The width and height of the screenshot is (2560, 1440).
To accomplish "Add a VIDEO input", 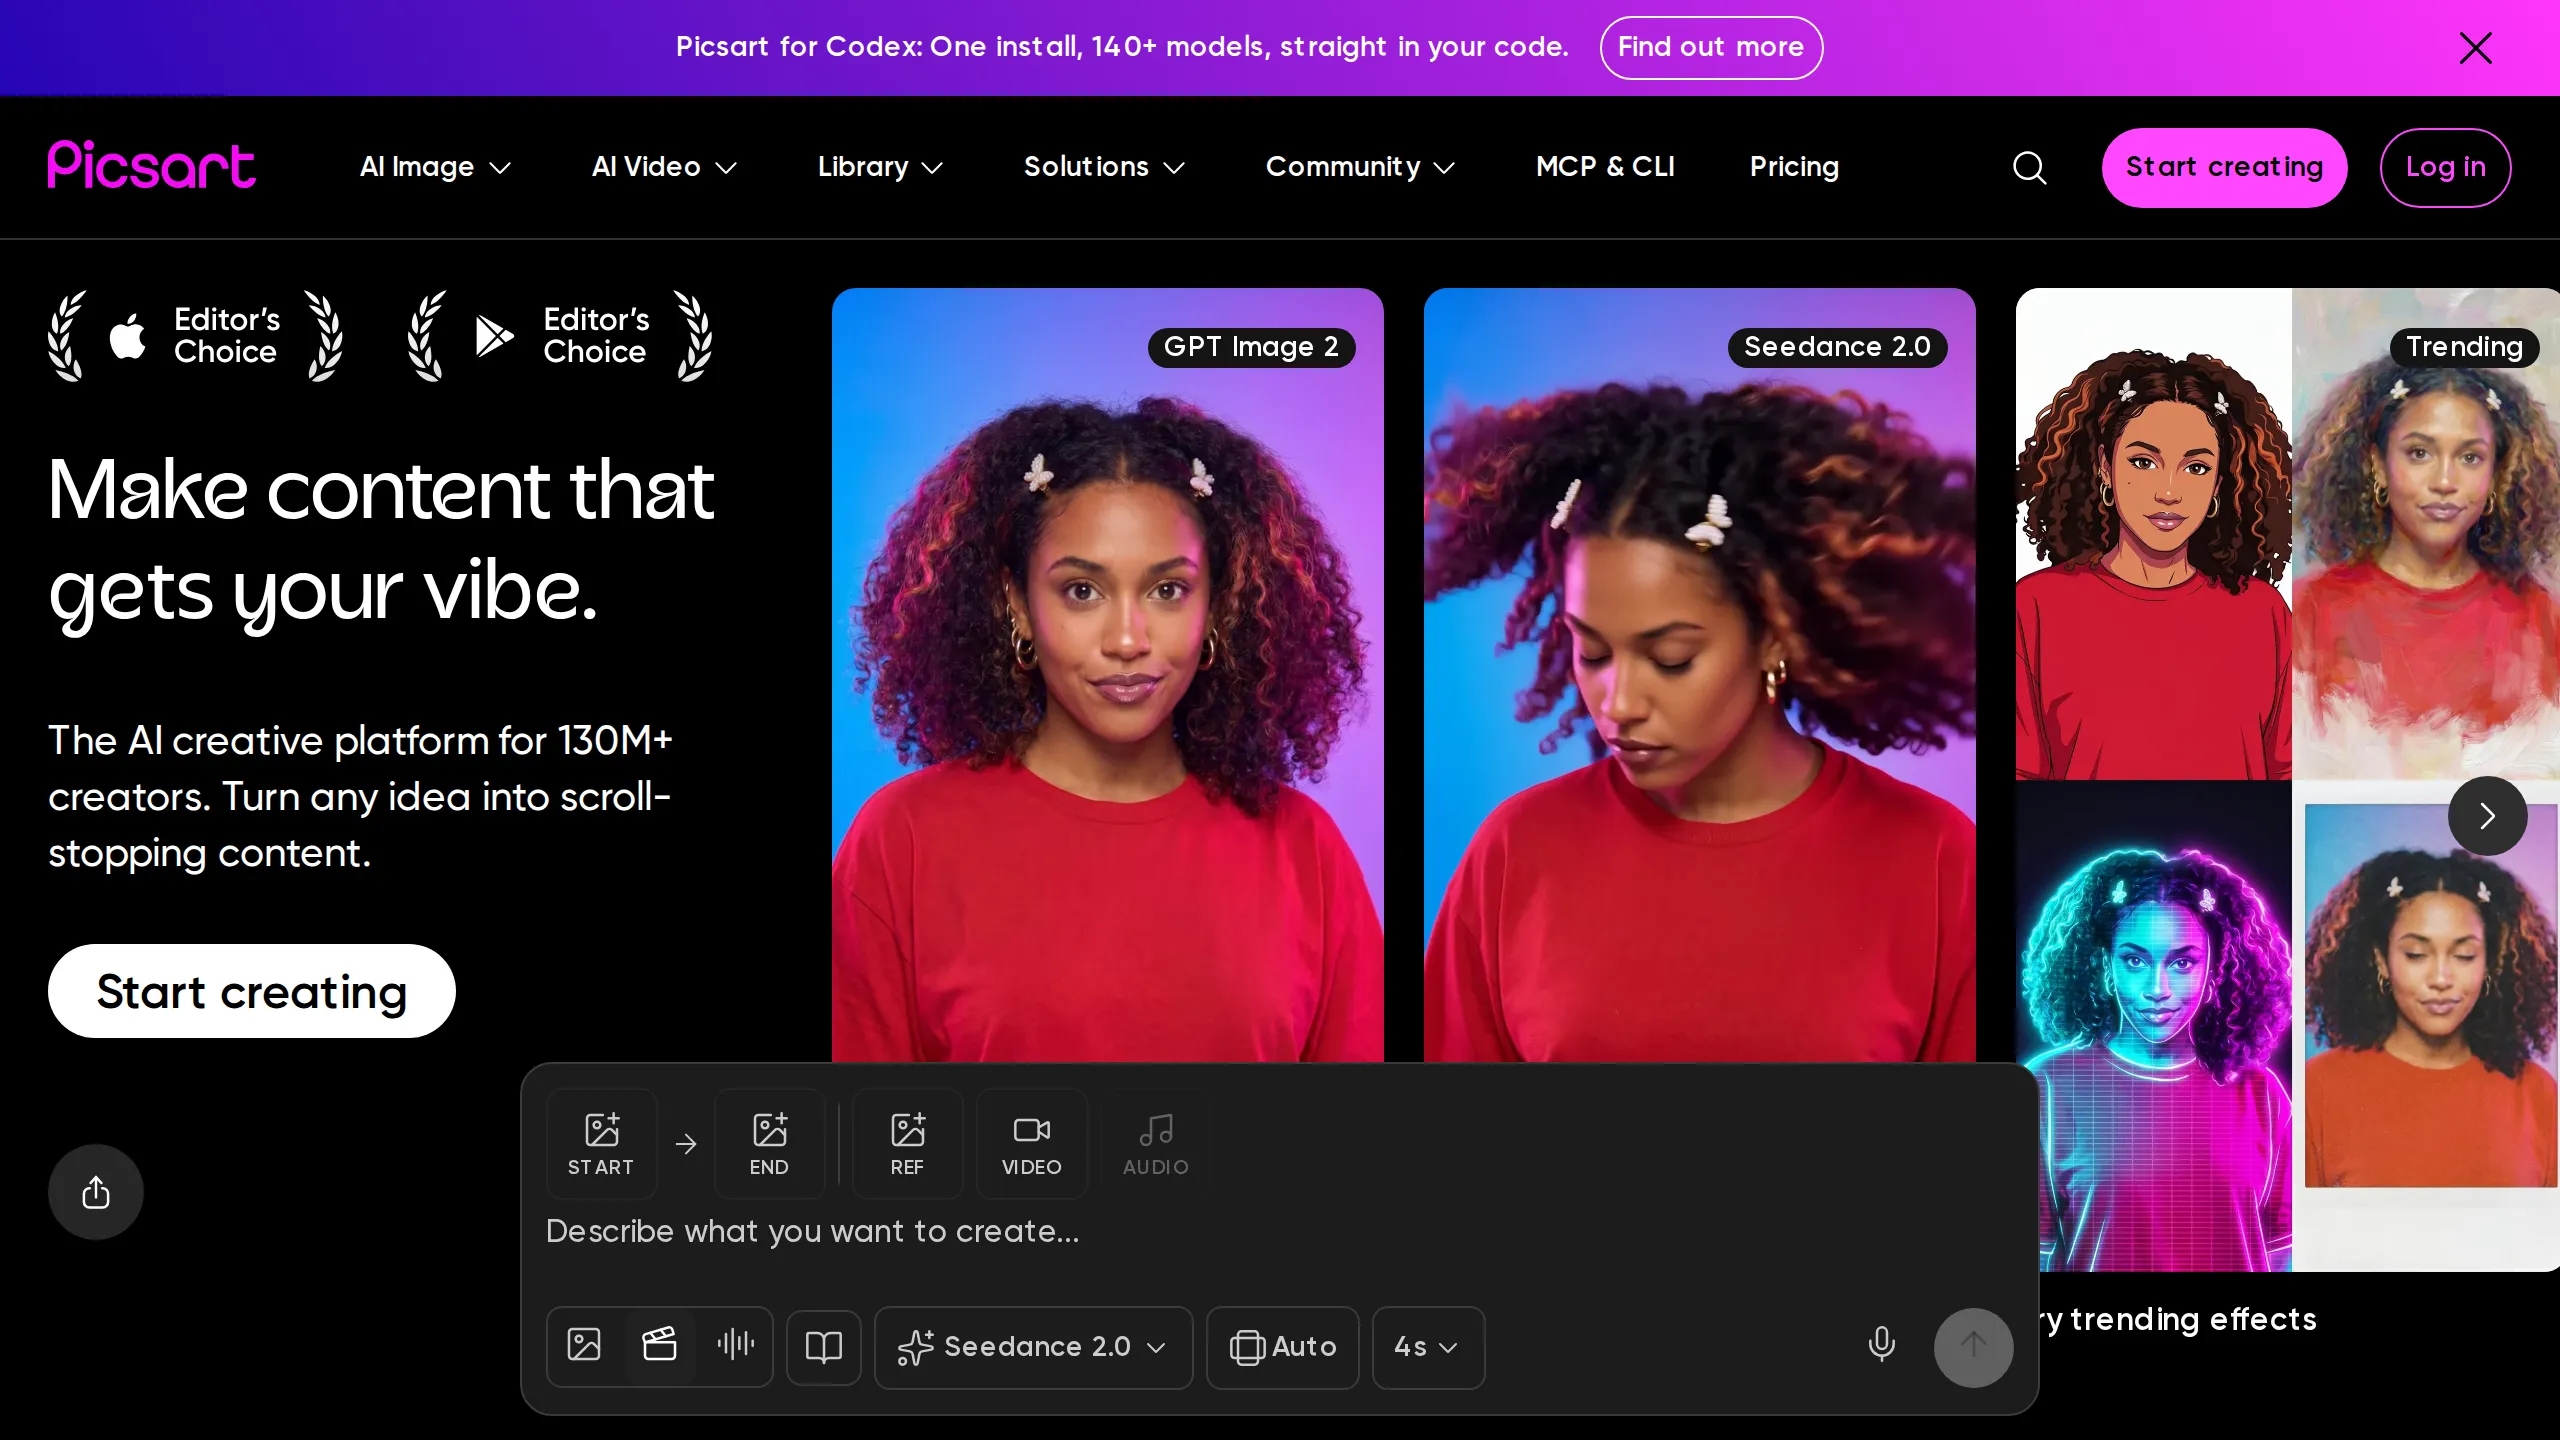I will 1031,1143.
